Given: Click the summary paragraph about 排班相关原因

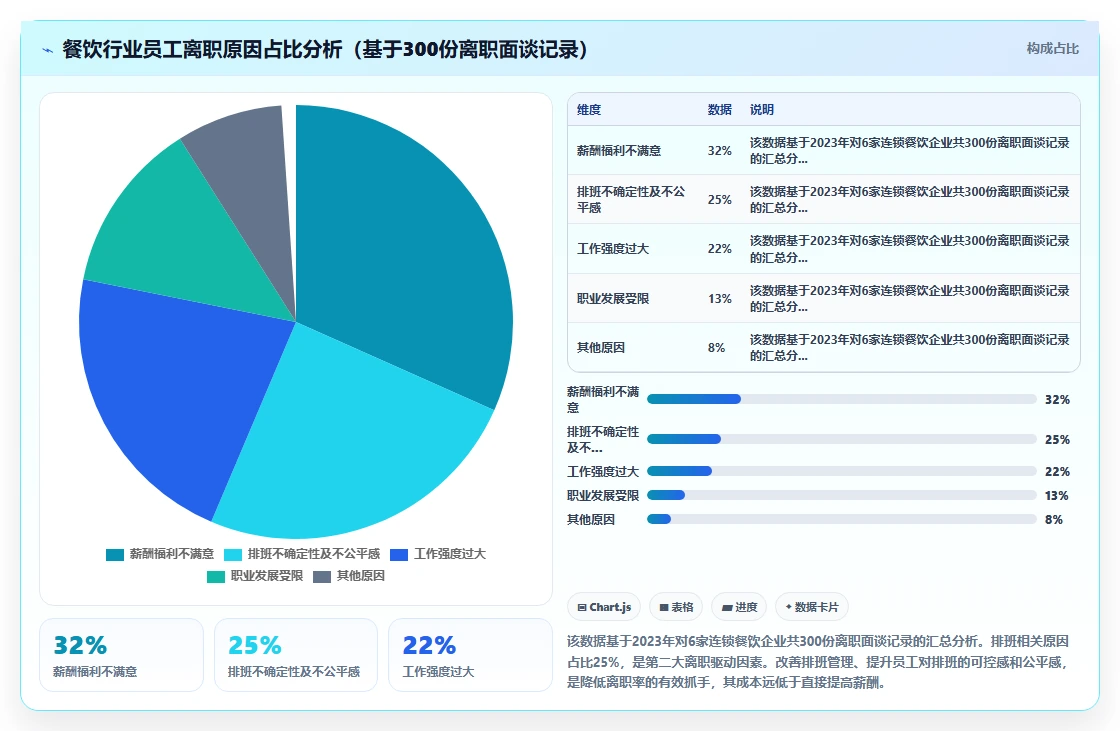Looking at the screenshot, I should pyautogui.click(x=818, y=662).
